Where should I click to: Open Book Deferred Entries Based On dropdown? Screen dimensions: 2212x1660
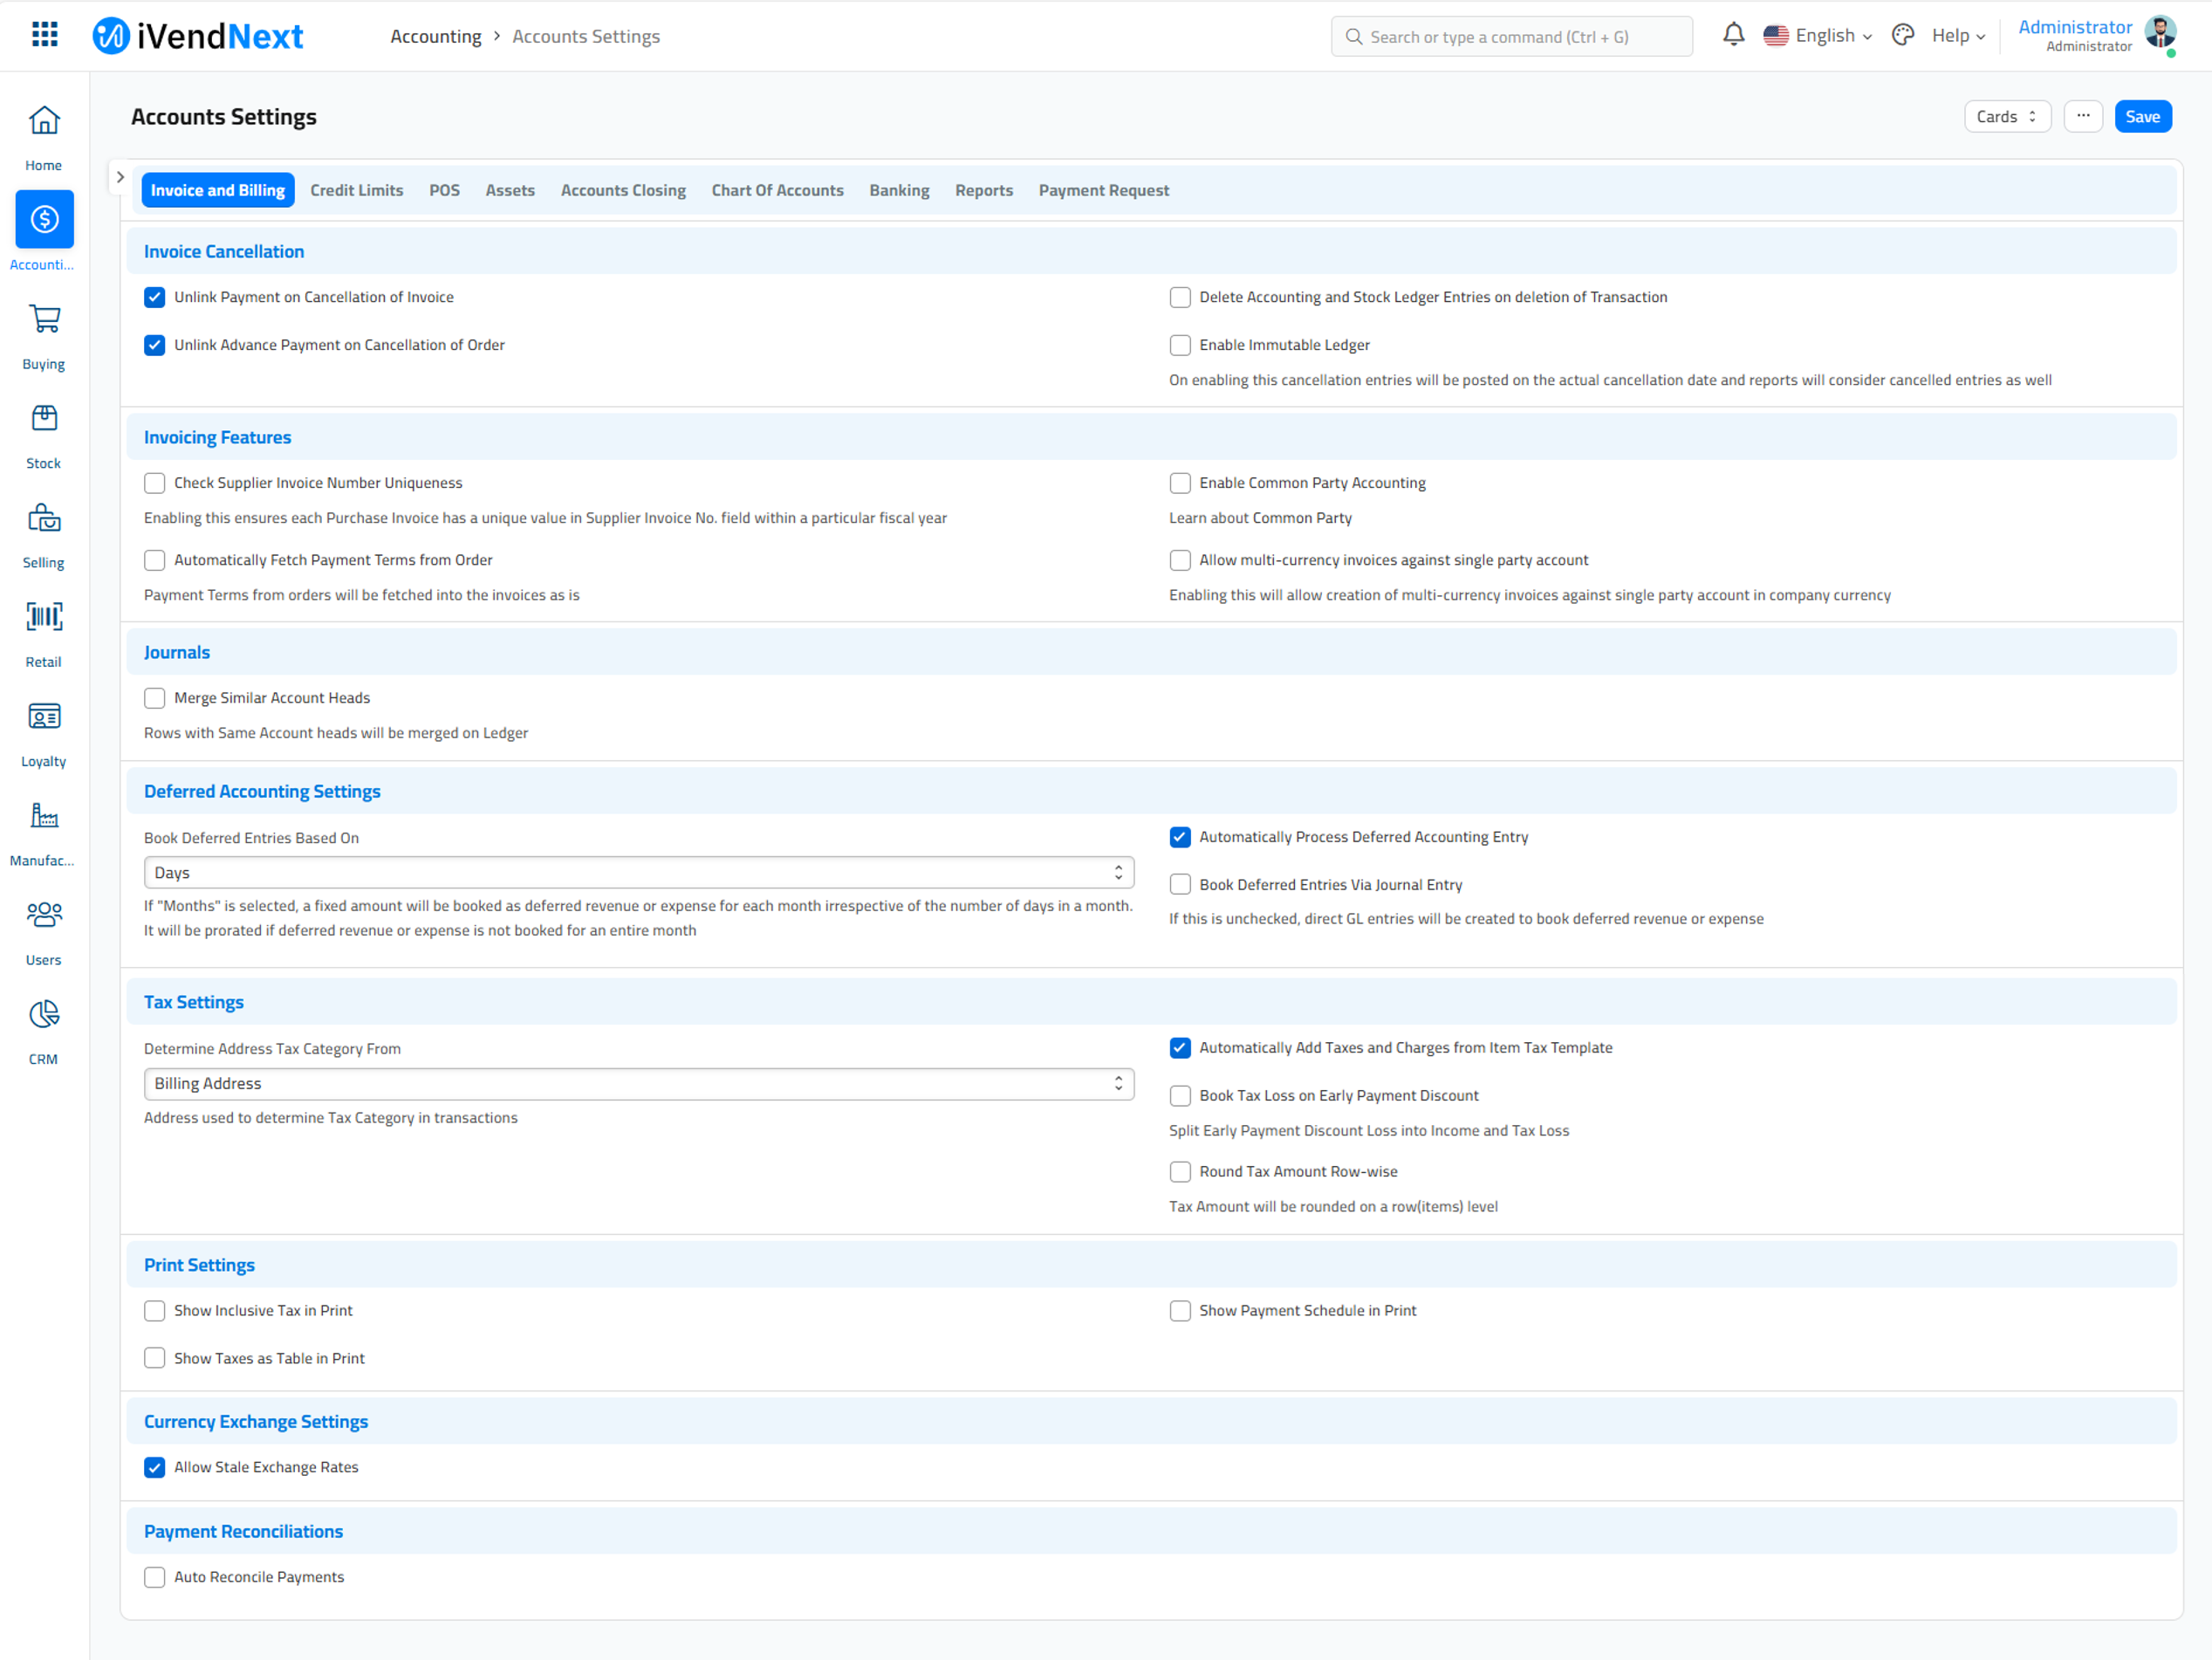pos(638,873)
